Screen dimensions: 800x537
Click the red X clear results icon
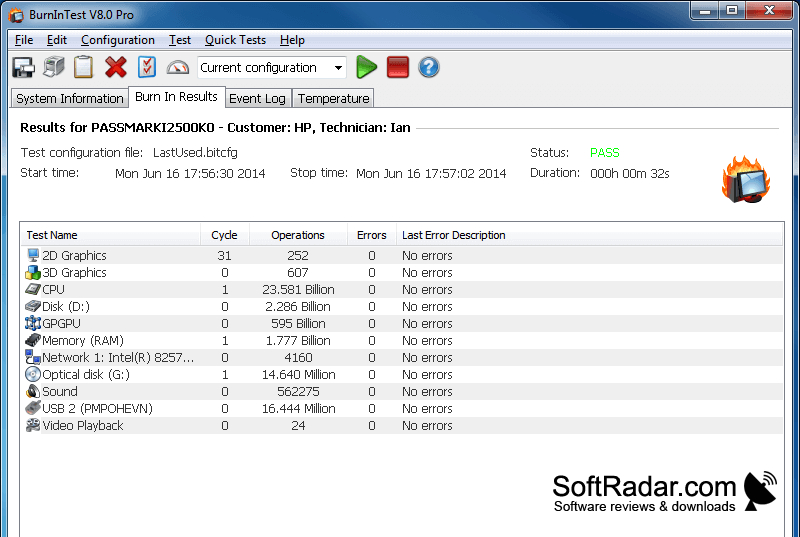(x=116, y=67)
